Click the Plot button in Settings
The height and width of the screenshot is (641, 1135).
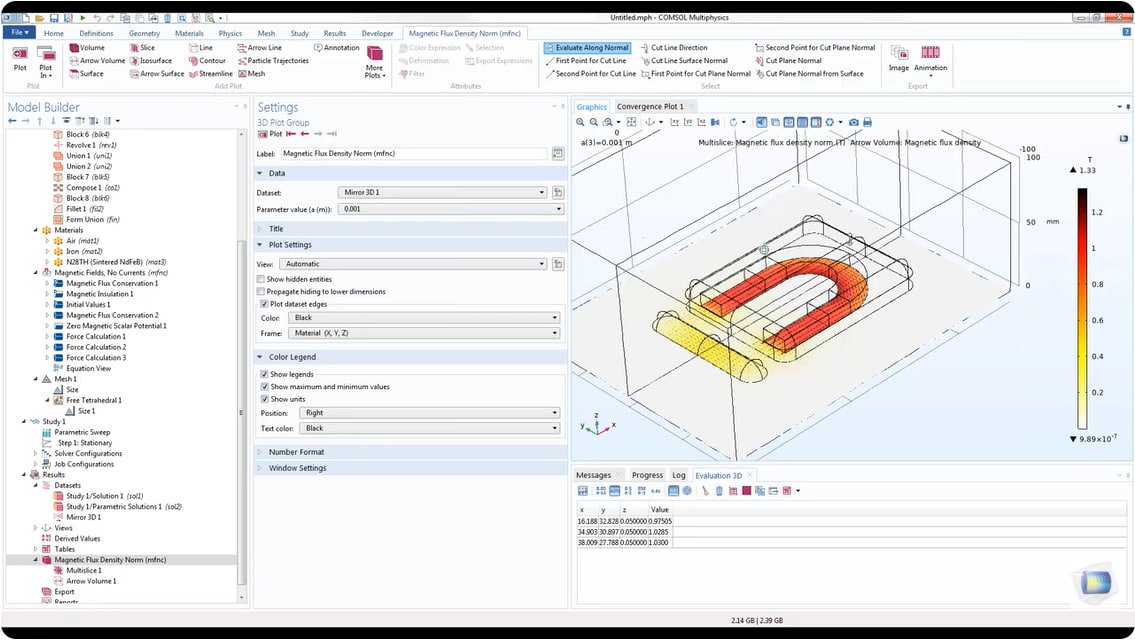[x=270, y=134]
